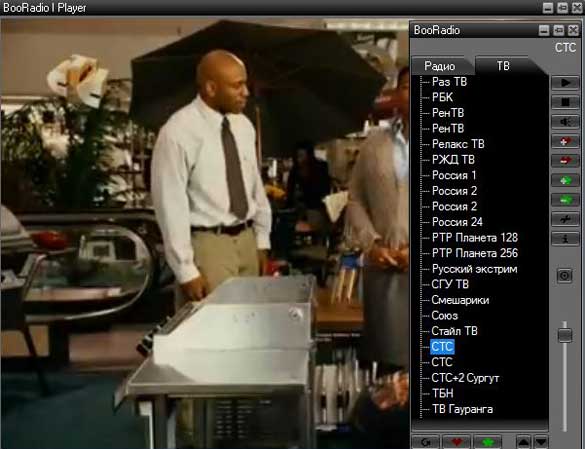585x449 pixels.
Task: Open settings via the wrench icon
Action: coord(565,219)
